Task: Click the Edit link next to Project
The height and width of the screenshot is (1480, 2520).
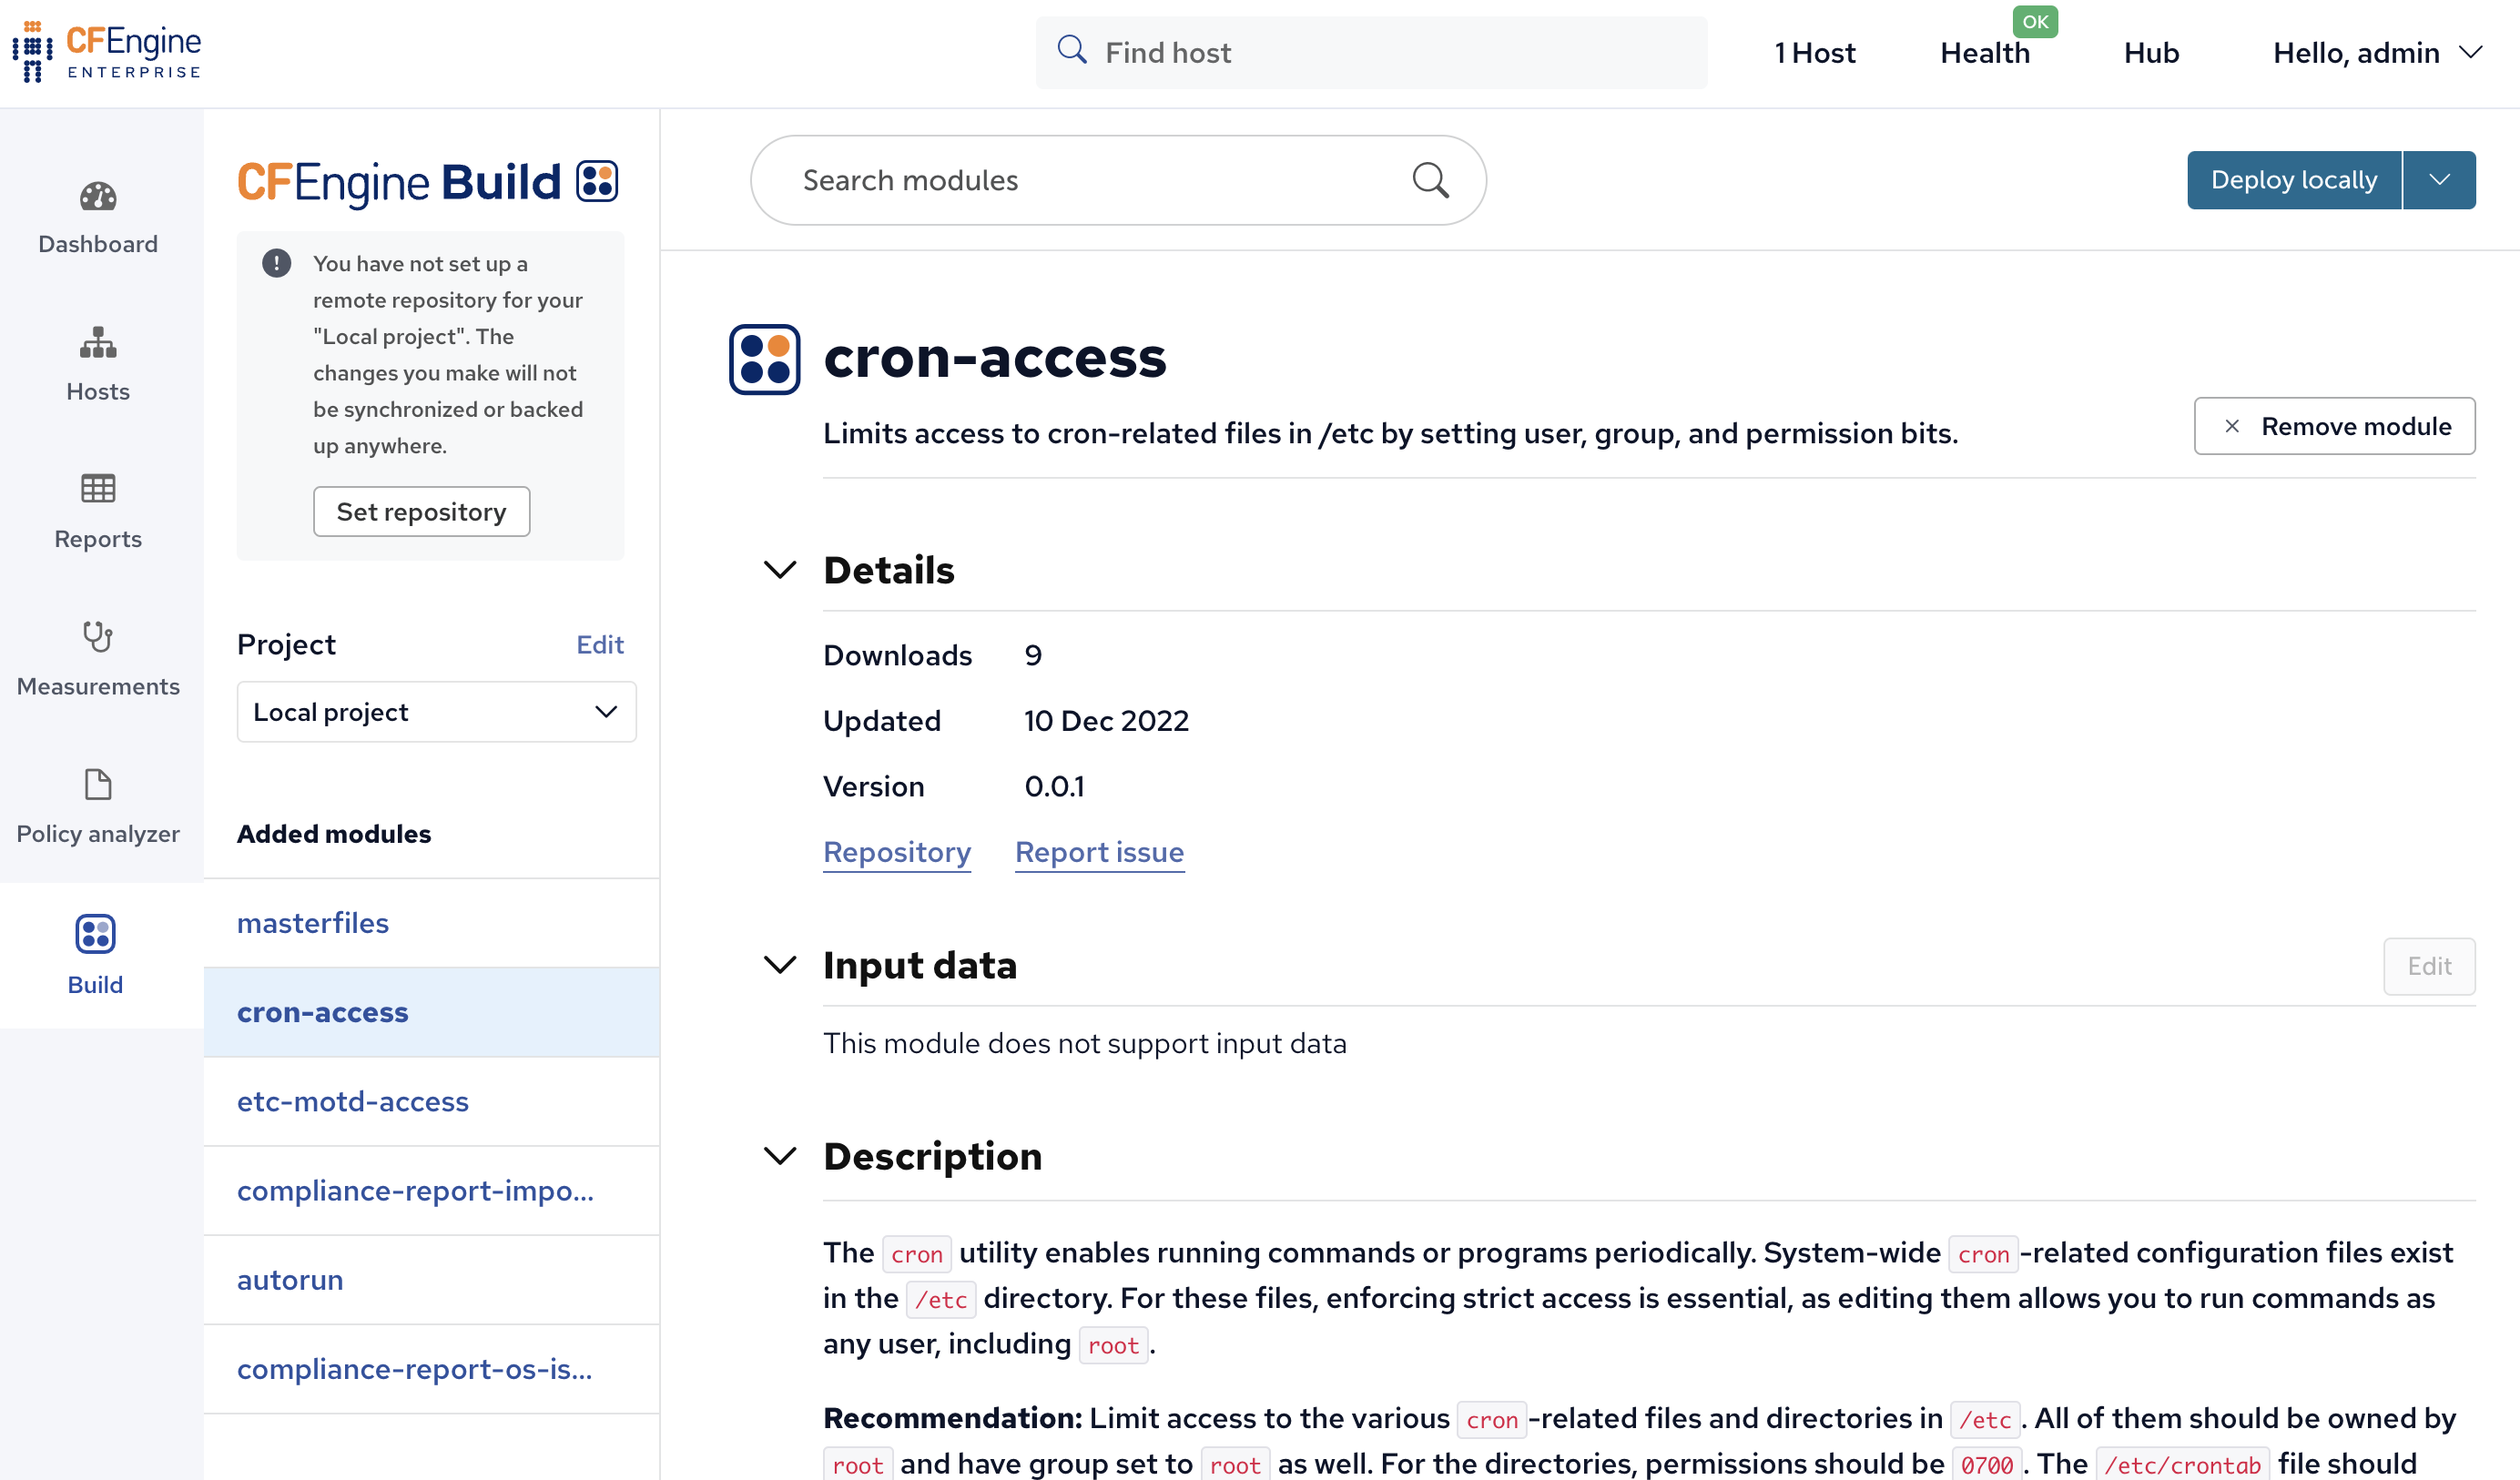Action: tap(600, 645)
